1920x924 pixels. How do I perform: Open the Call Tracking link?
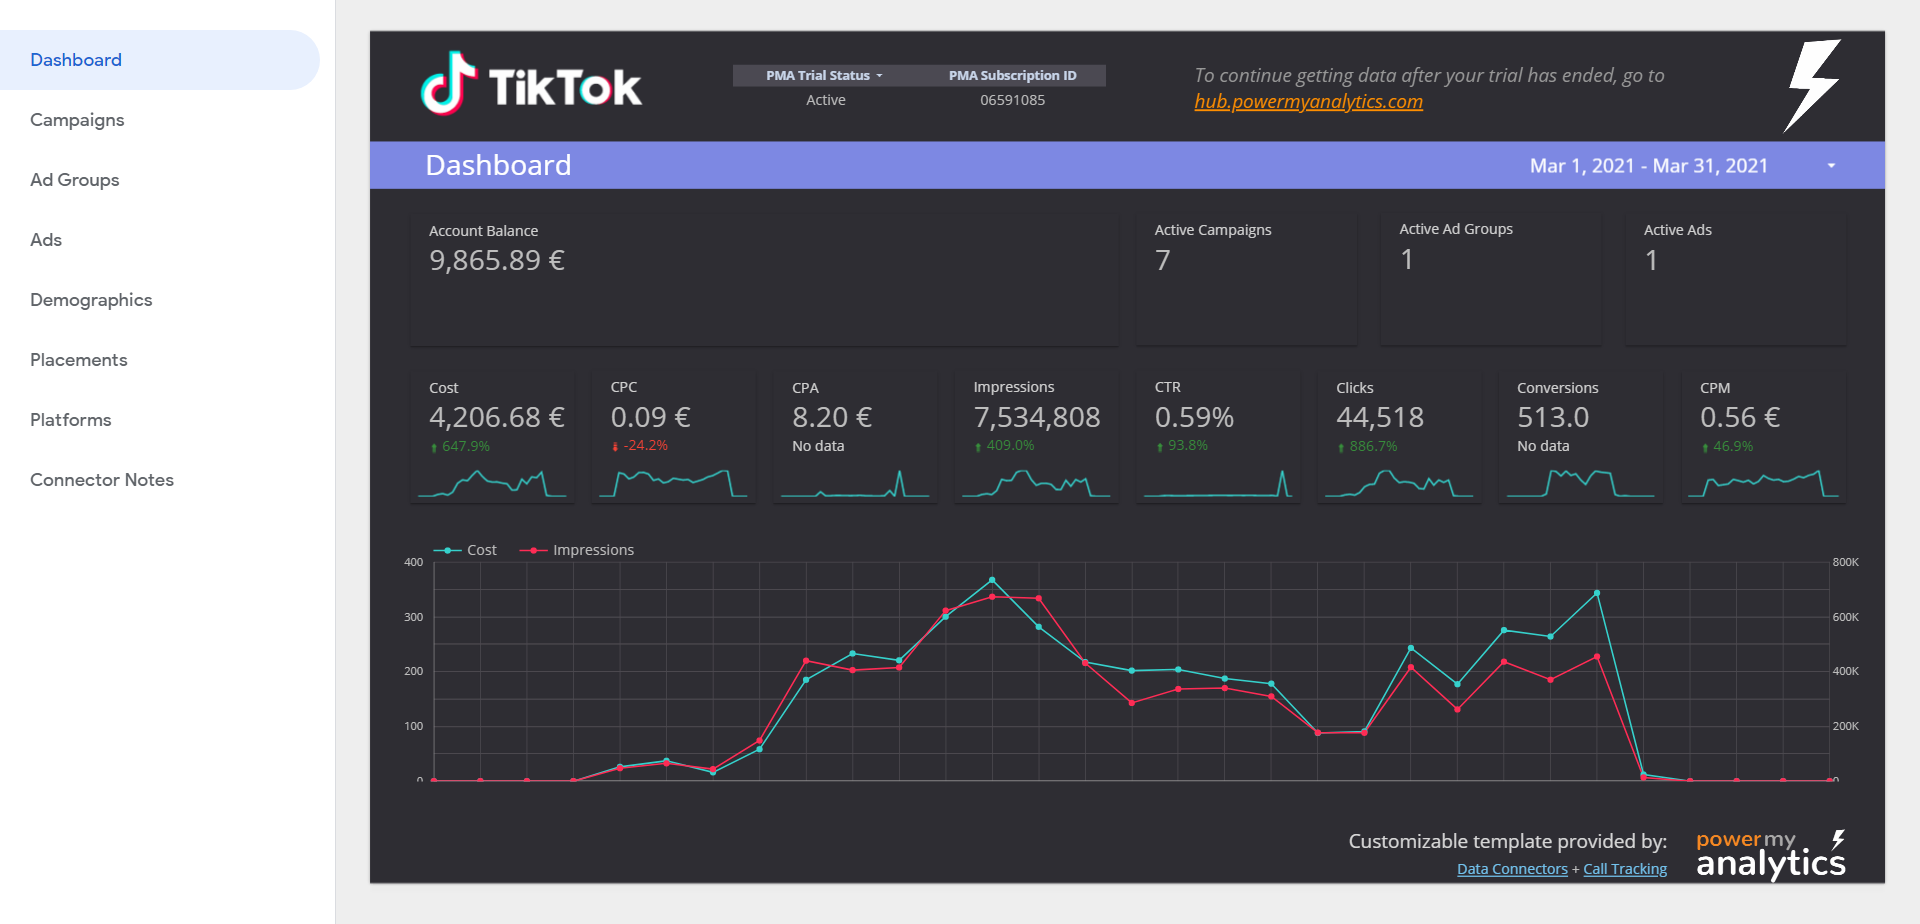click(x=1624, y=869)
